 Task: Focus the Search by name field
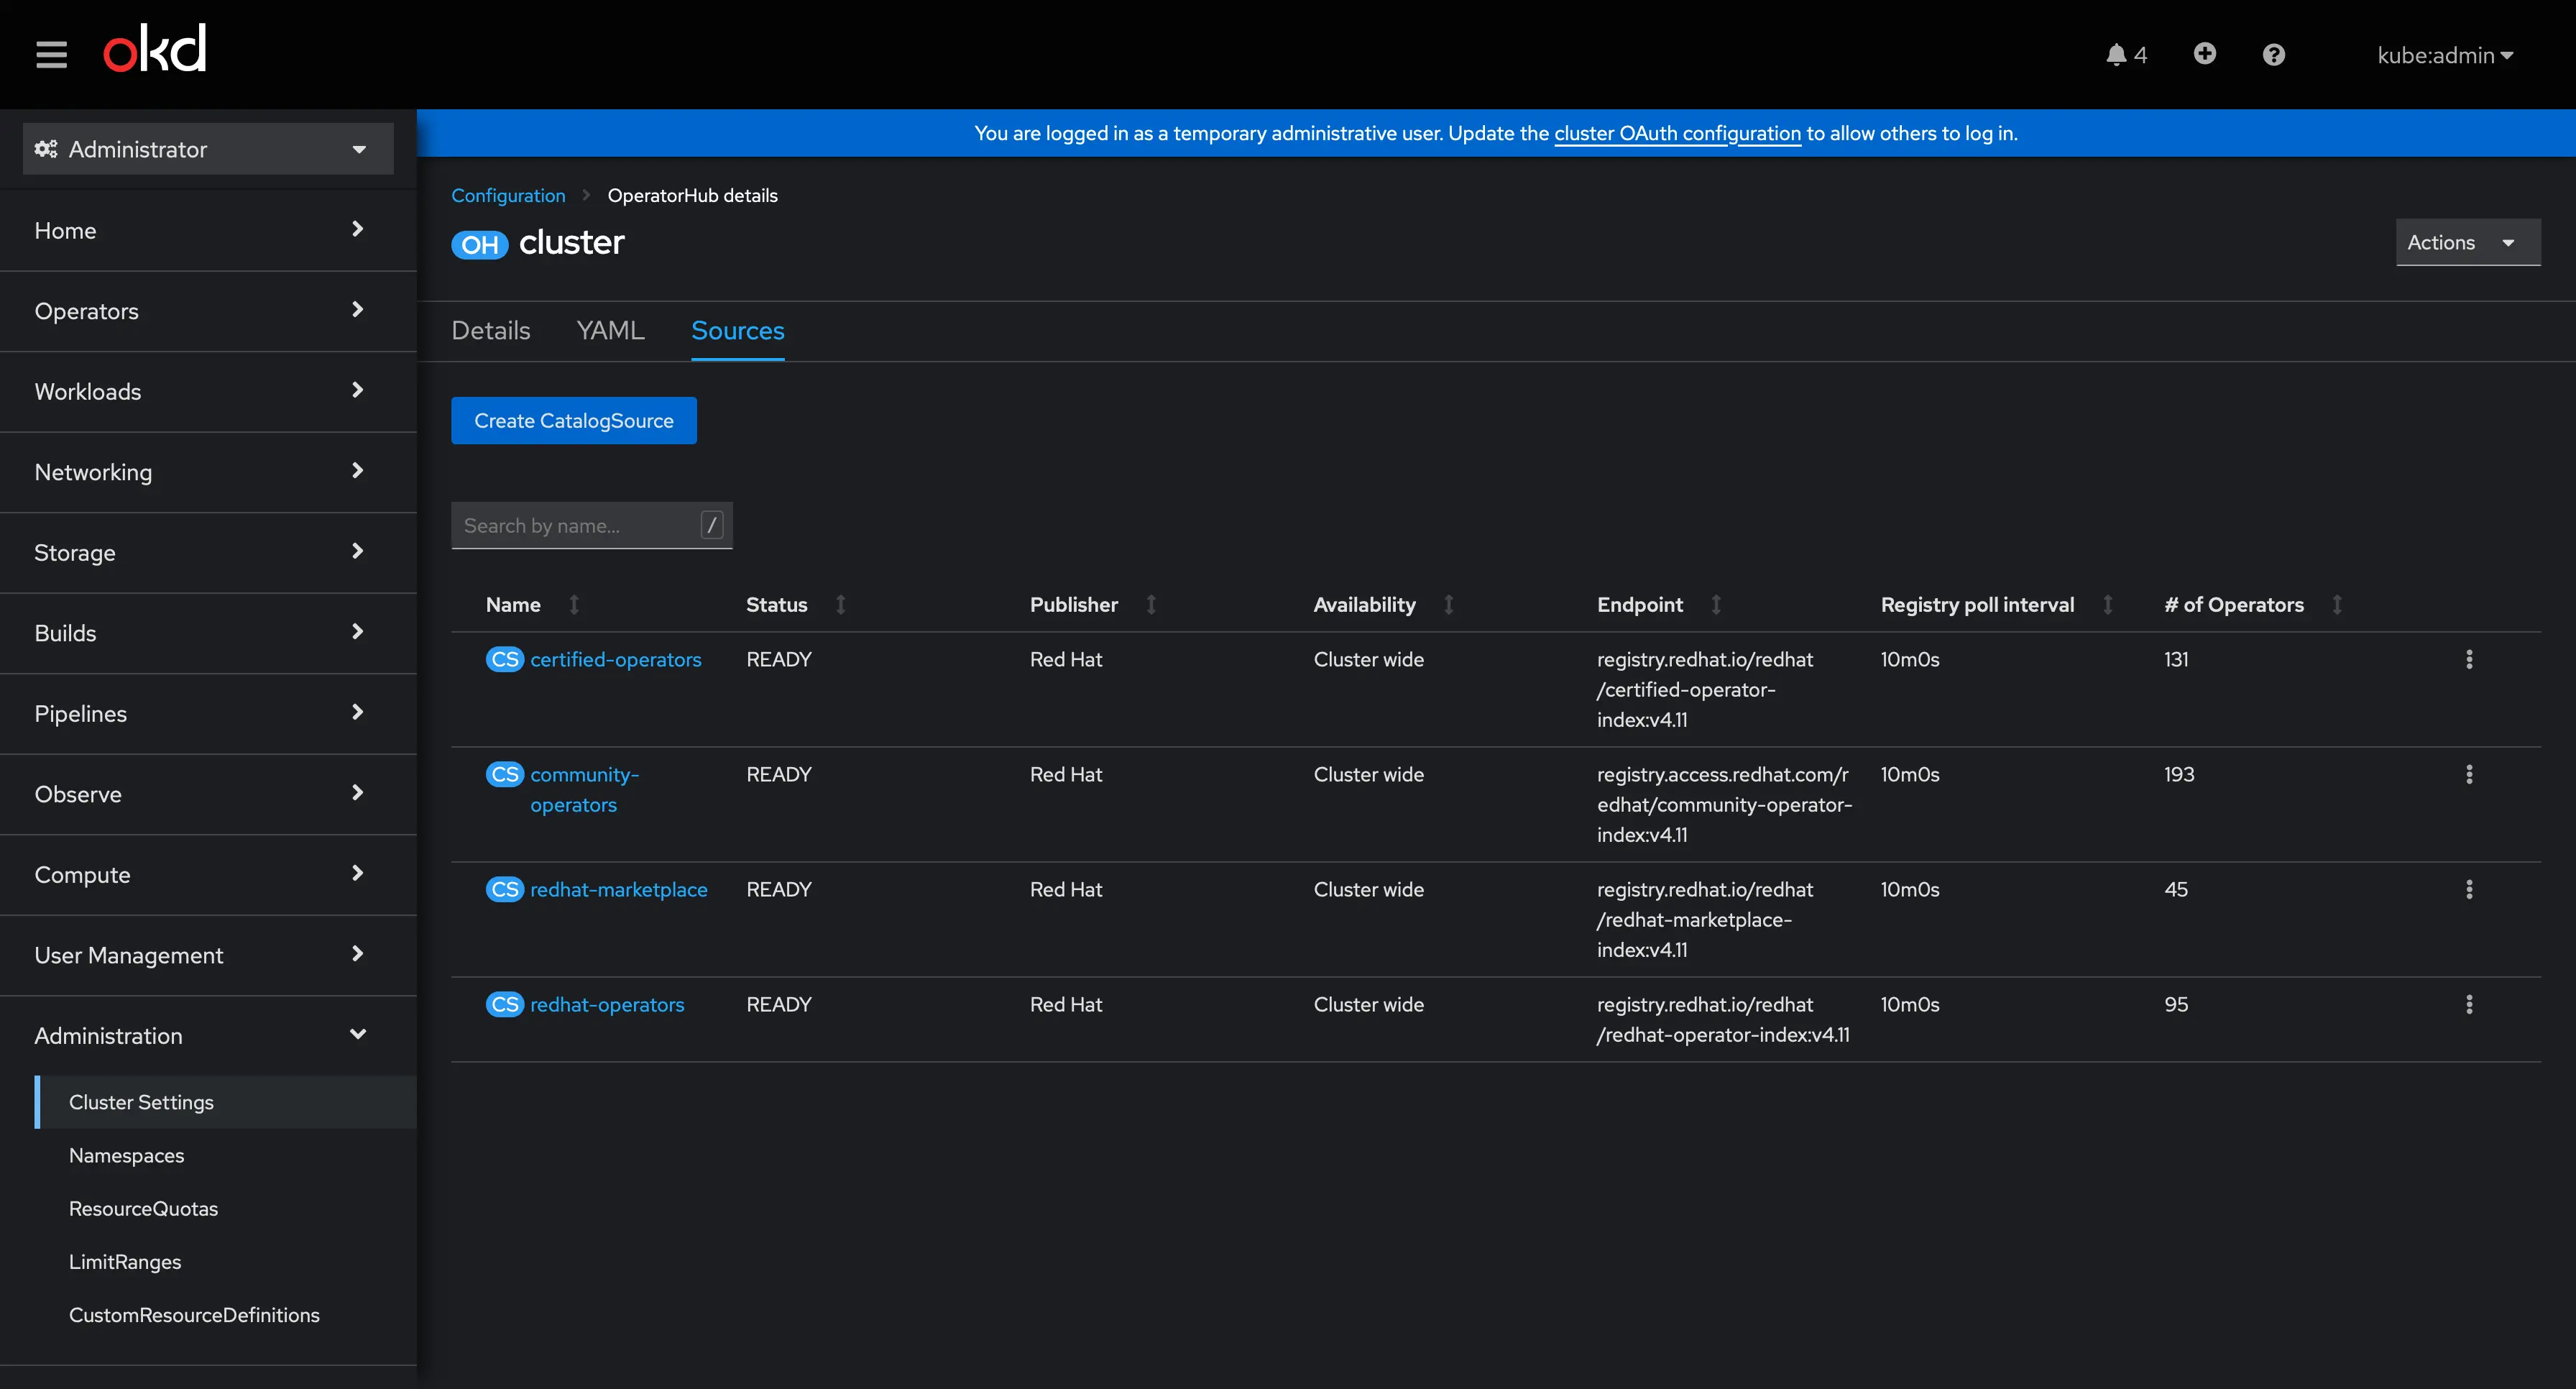591,525
